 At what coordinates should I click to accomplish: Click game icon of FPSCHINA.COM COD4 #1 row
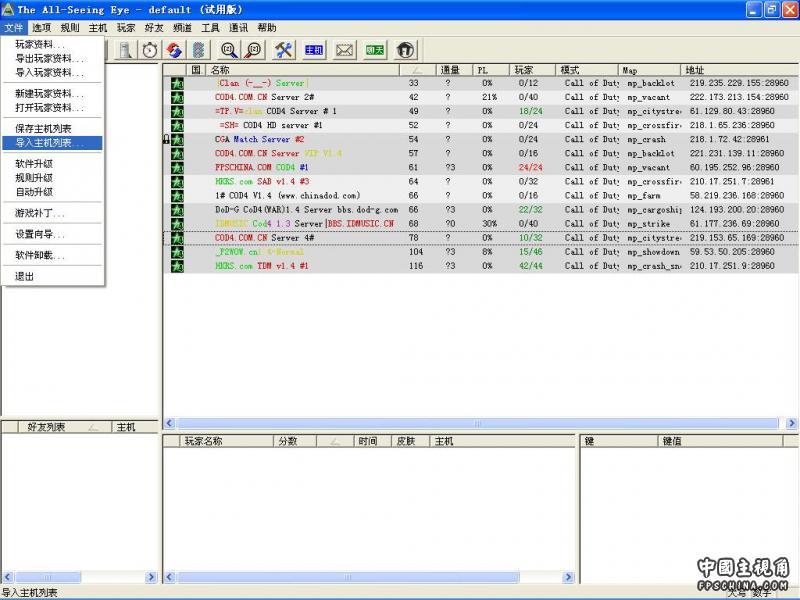coord(177,167)
